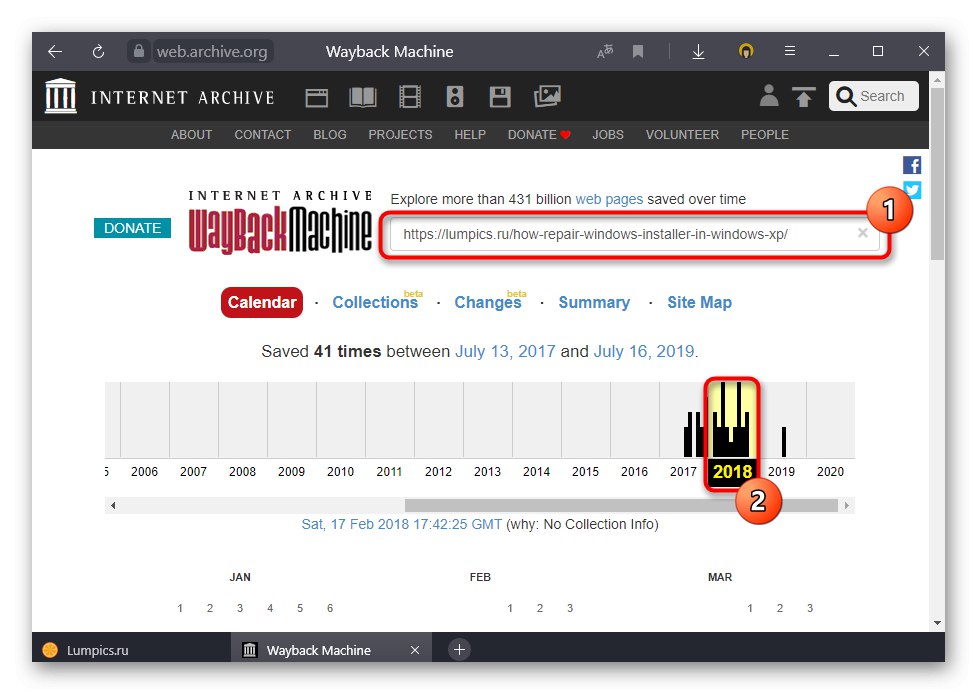This screenshot has height=694, width=977.
Task: Click the Wayback Machine logo
Action: (x=280, y=223)
